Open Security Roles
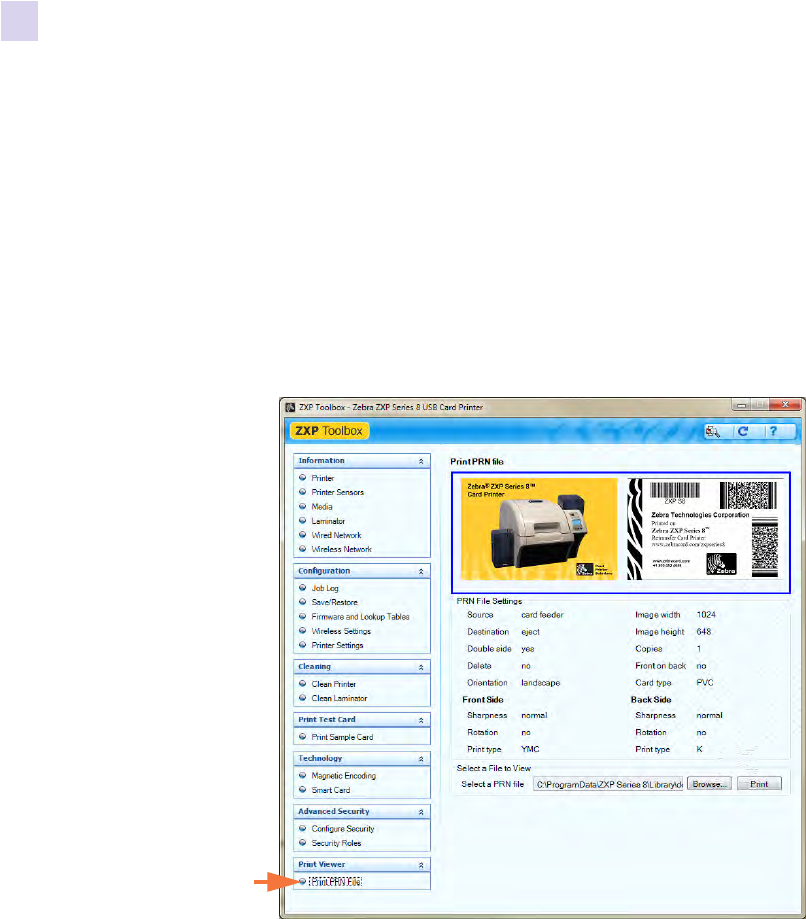The width and height of the screenshot is (806, 919). click(x=336, y=843)
